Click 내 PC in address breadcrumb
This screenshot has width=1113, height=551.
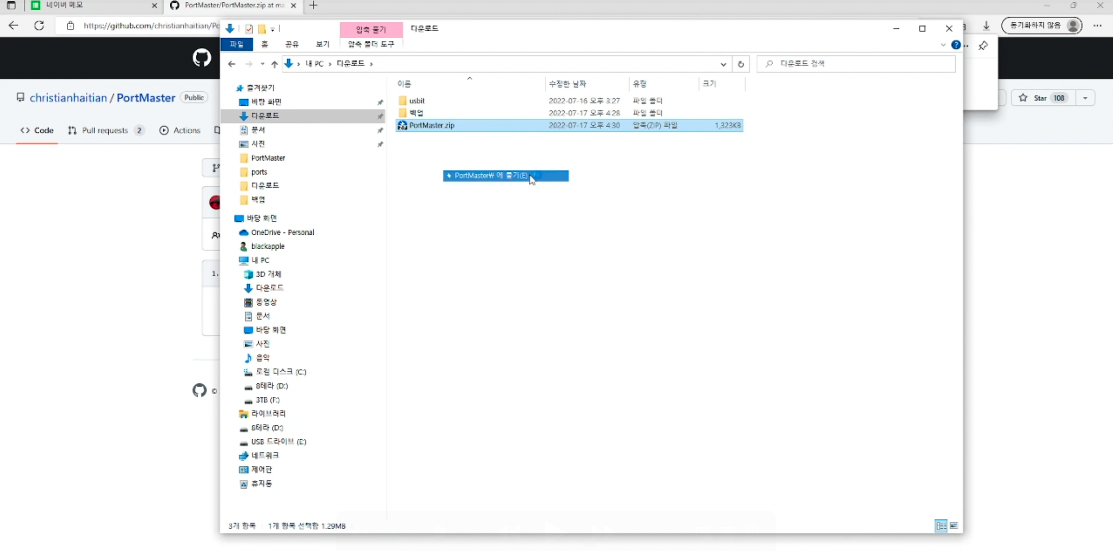click(x=314, y=64)
